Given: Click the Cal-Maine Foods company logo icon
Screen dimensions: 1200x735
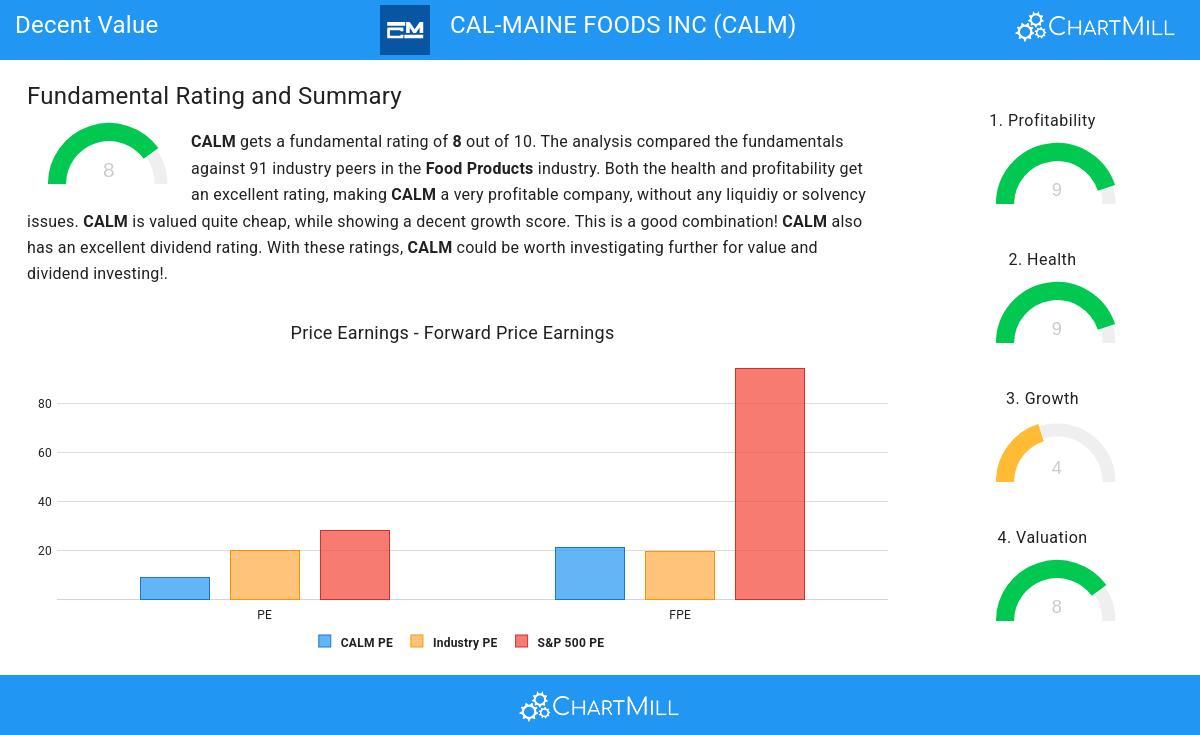Looking at the screenshot, I should (405, 30).
